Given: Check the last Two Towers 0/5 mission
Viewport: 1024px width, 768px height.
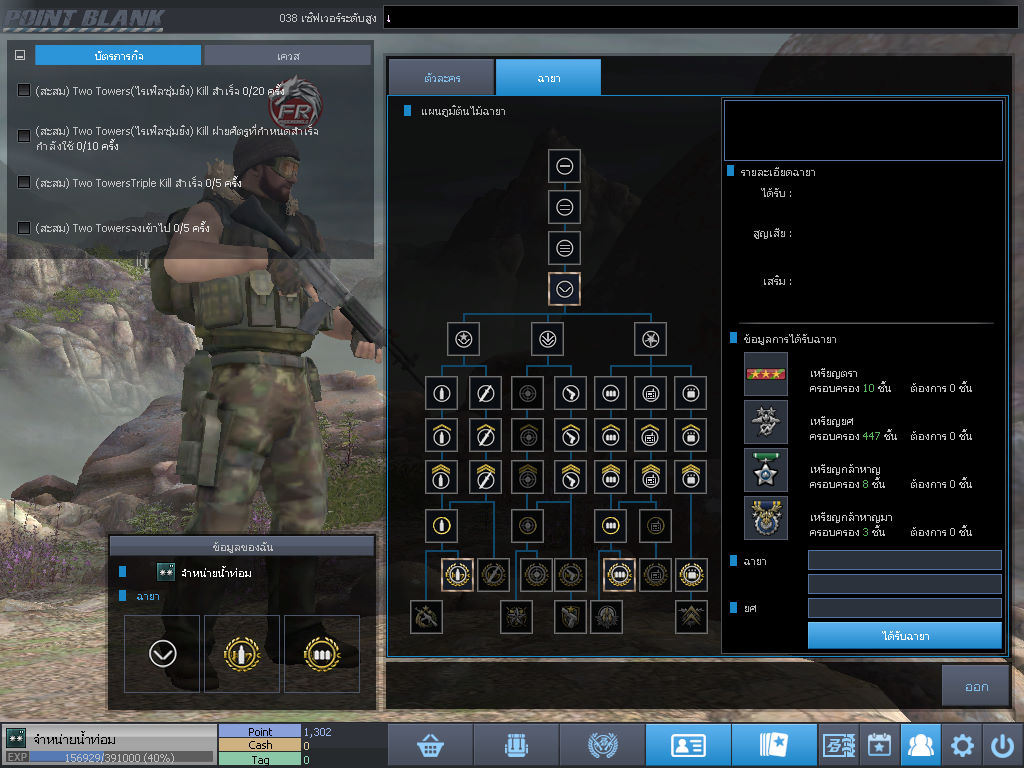Looking at the screenshot, I should pyautogui.click(x=24, y=228).
